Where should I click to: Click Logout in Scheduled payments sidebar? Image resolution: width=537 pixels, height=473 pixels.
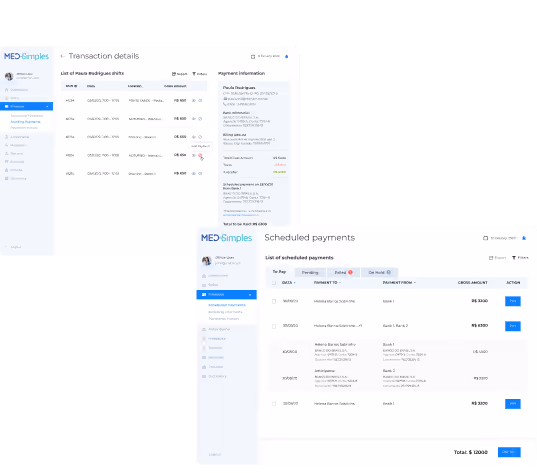click(x=215, y=455)
